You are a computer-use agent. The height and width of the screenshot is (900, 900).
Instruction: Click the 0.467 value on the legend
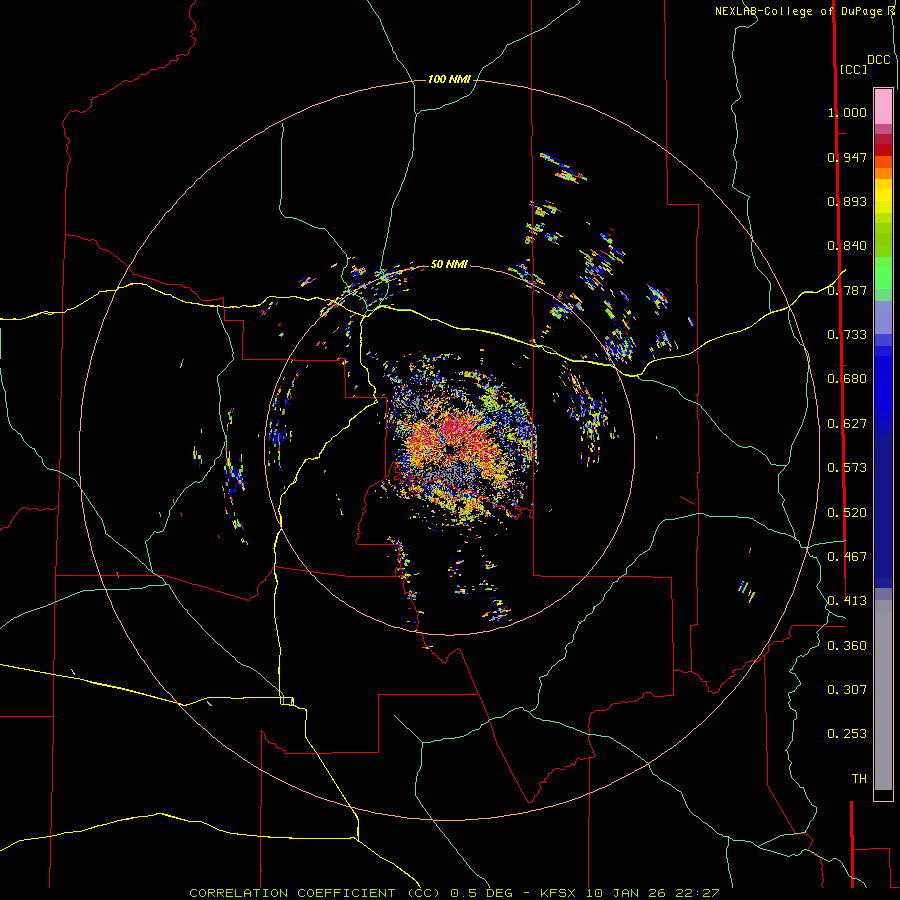(847, 557)
